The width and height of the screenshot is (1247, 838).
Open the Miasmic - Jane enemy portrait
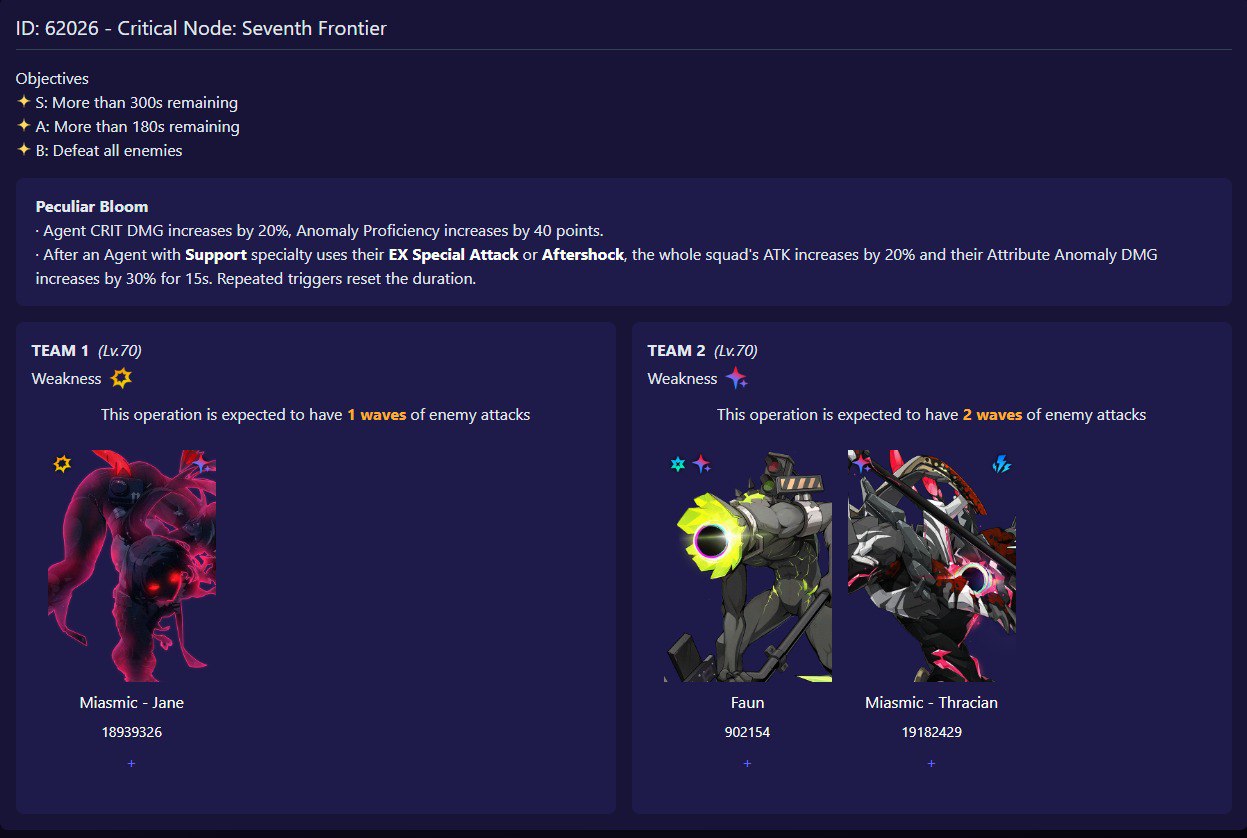132,566
